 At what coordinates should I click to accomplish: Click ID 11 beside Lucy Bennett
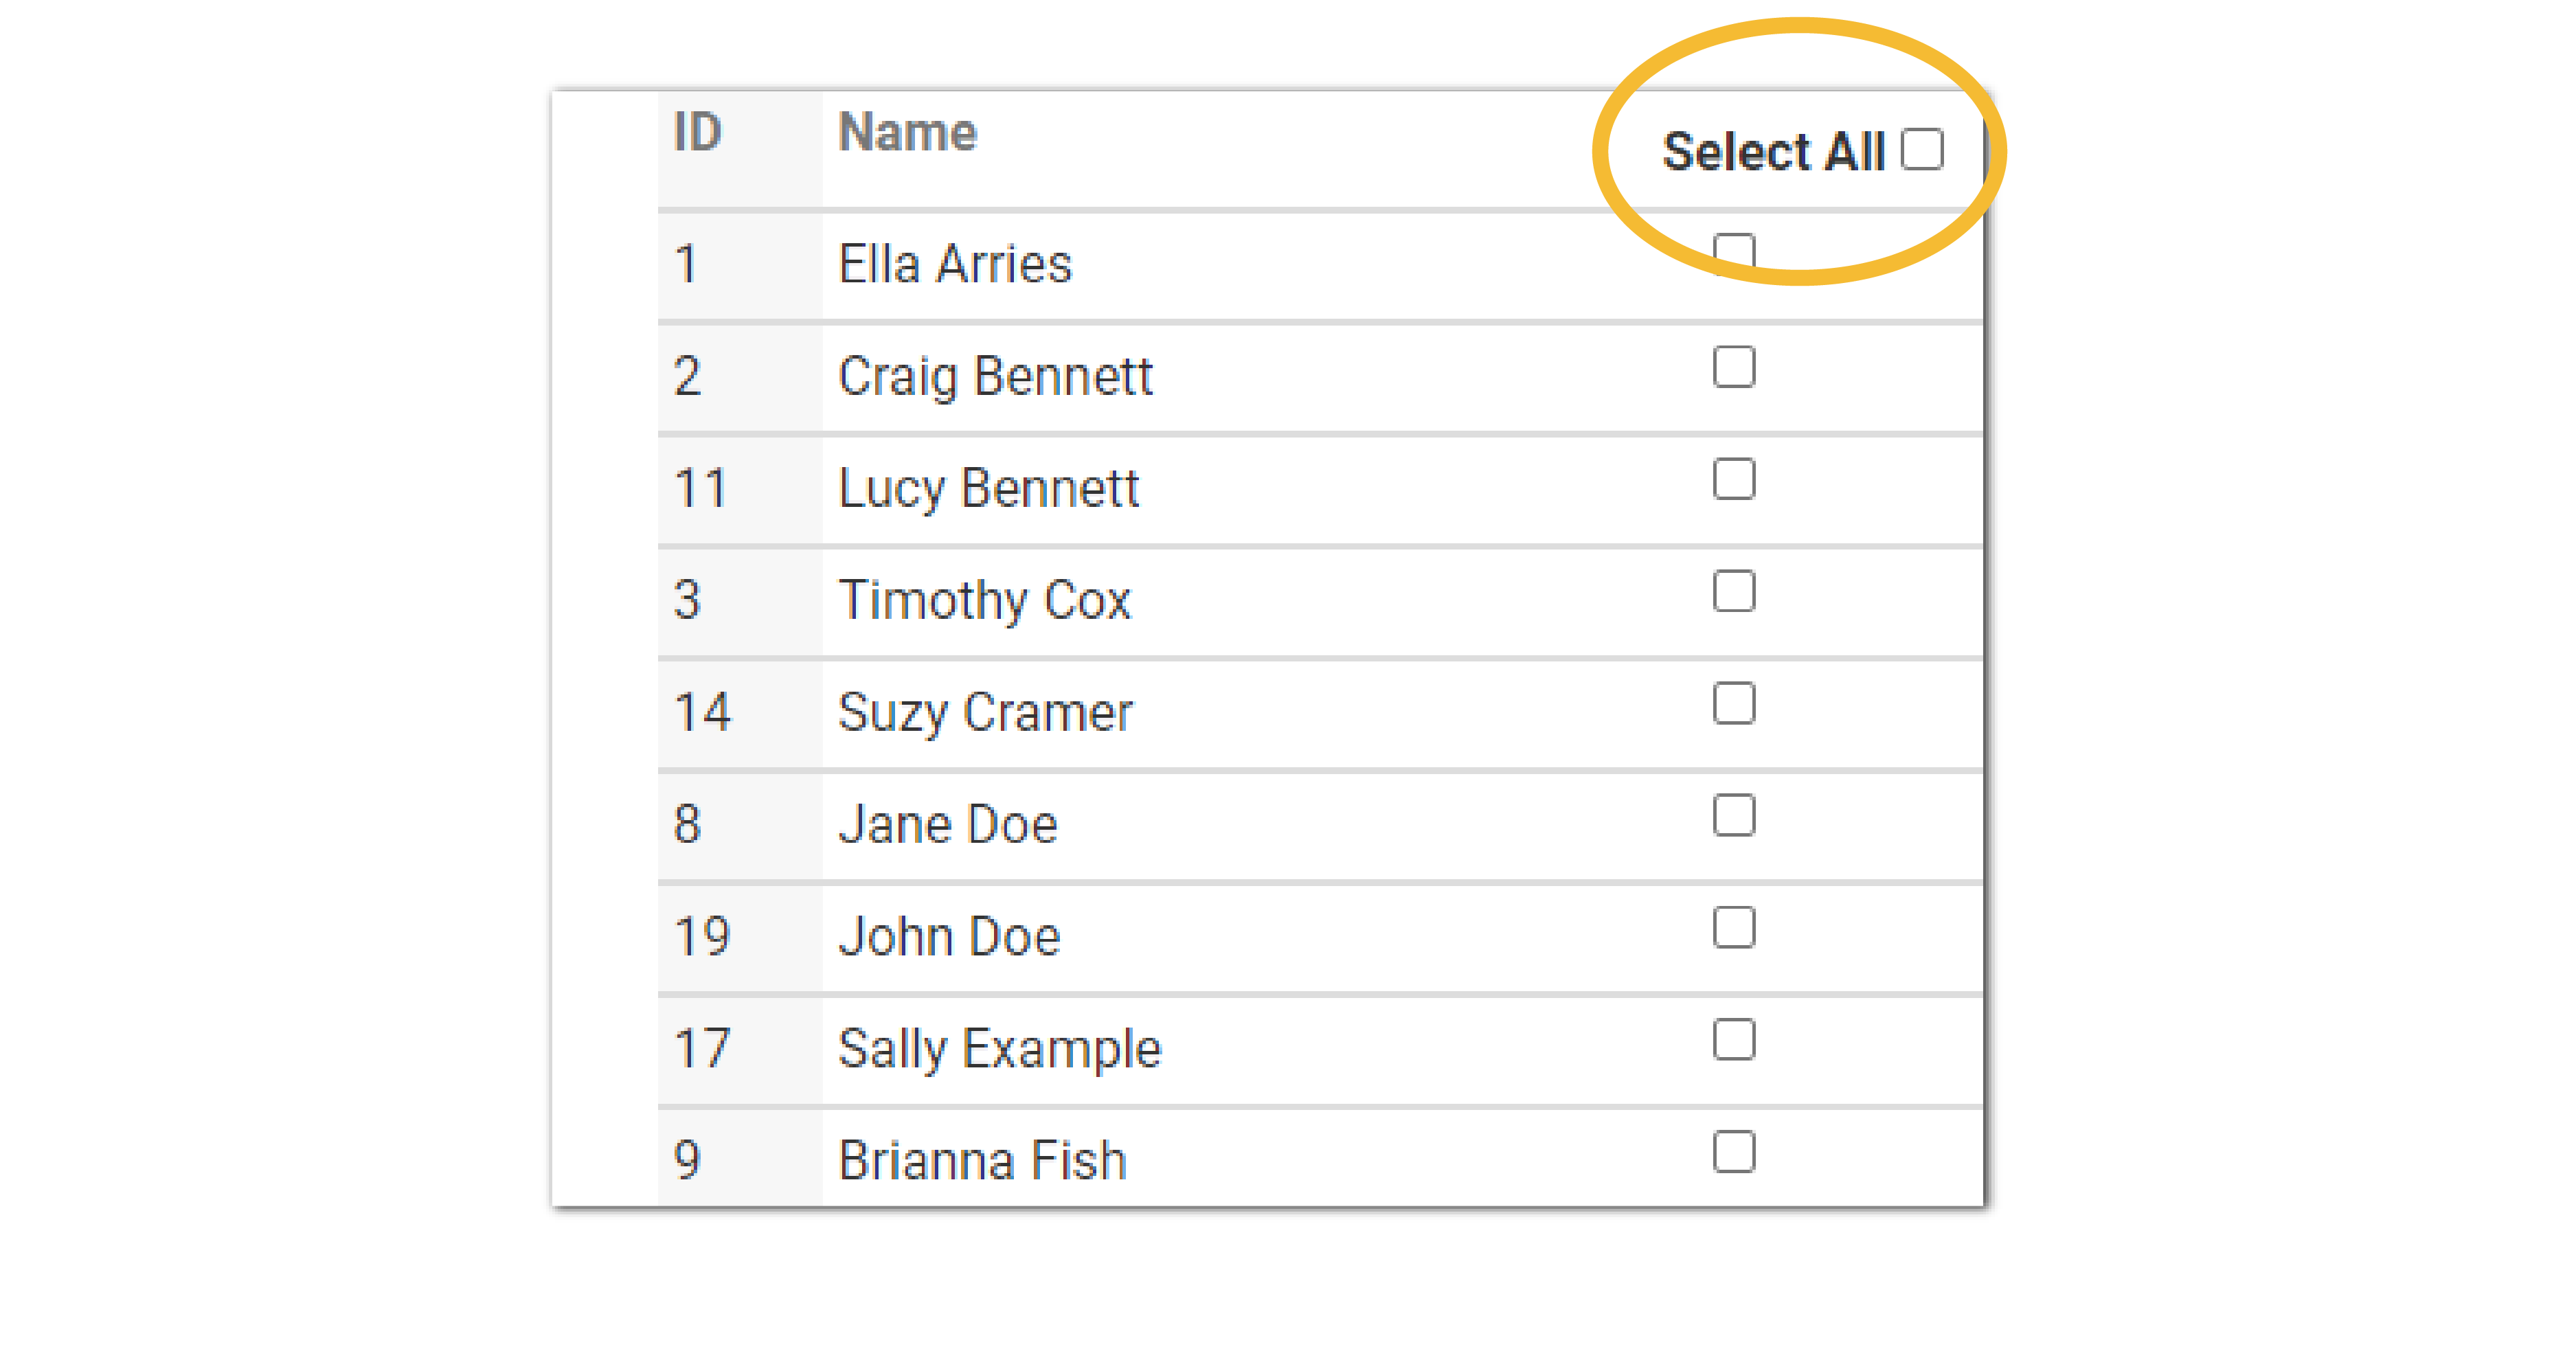700,489
